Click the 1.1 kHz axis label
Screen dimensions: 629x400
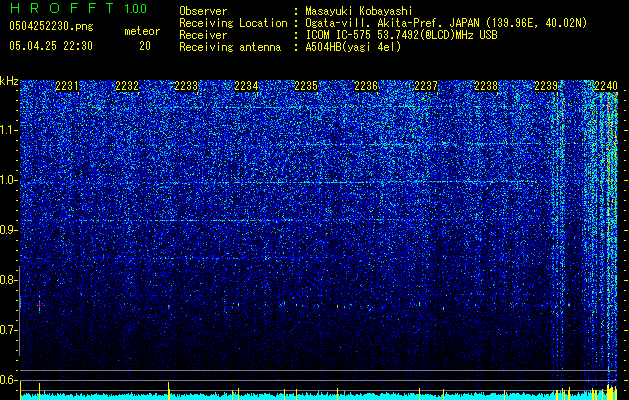[x=9, y=130]
